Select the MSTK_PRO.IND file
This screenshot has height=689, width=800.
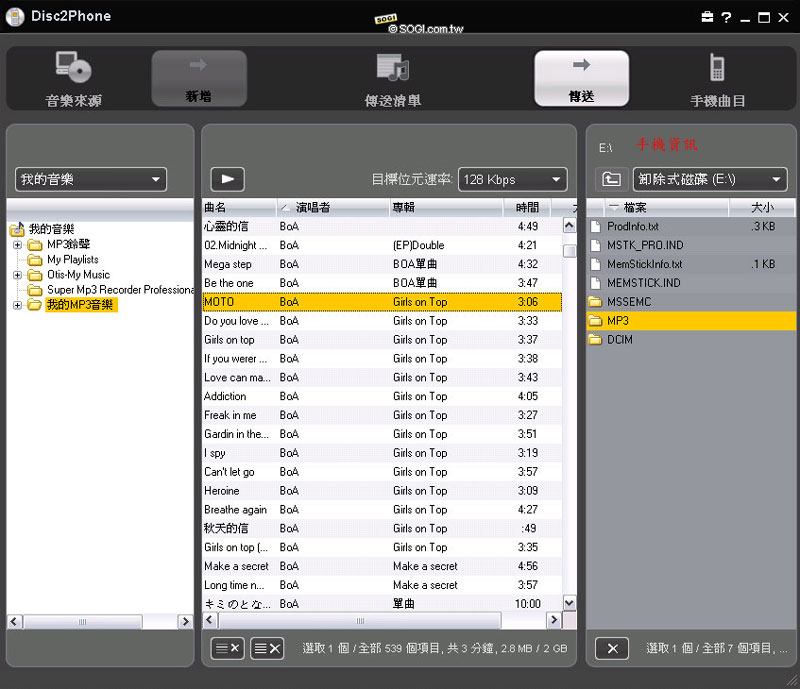point(691,245)
